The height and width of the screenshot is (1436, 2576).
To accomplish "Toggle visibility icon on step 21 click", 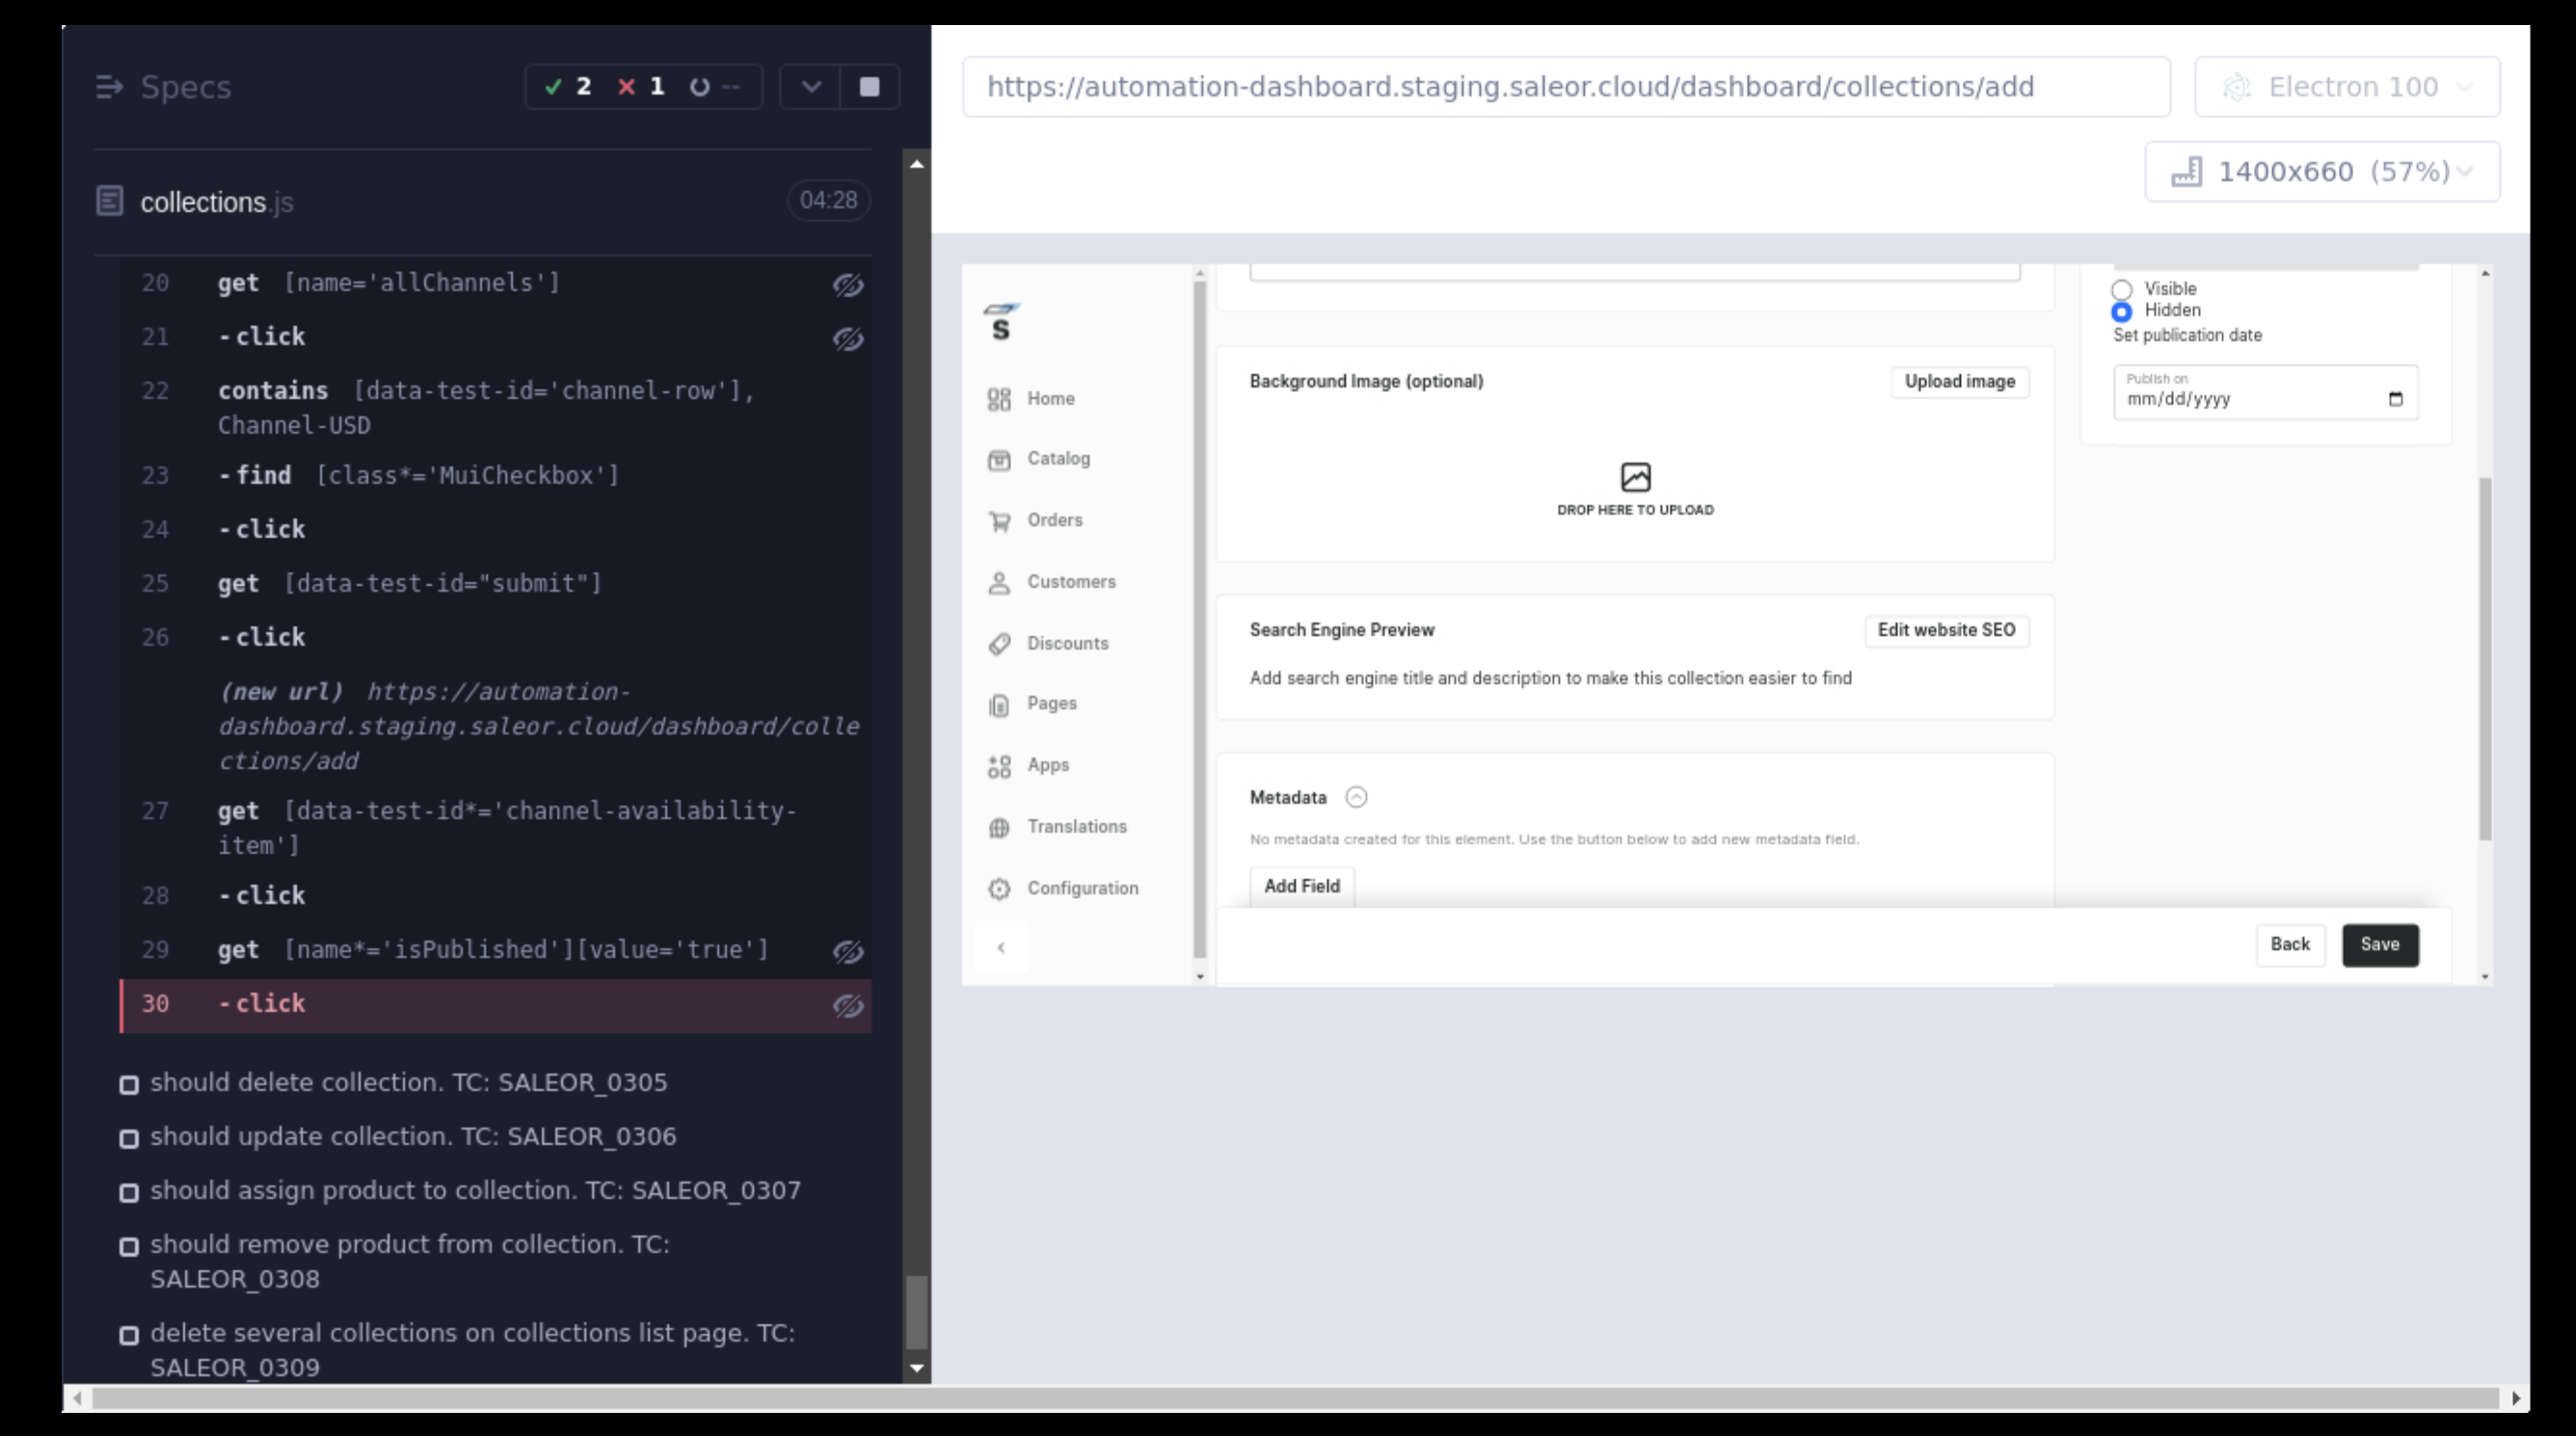I will [848, 339].
